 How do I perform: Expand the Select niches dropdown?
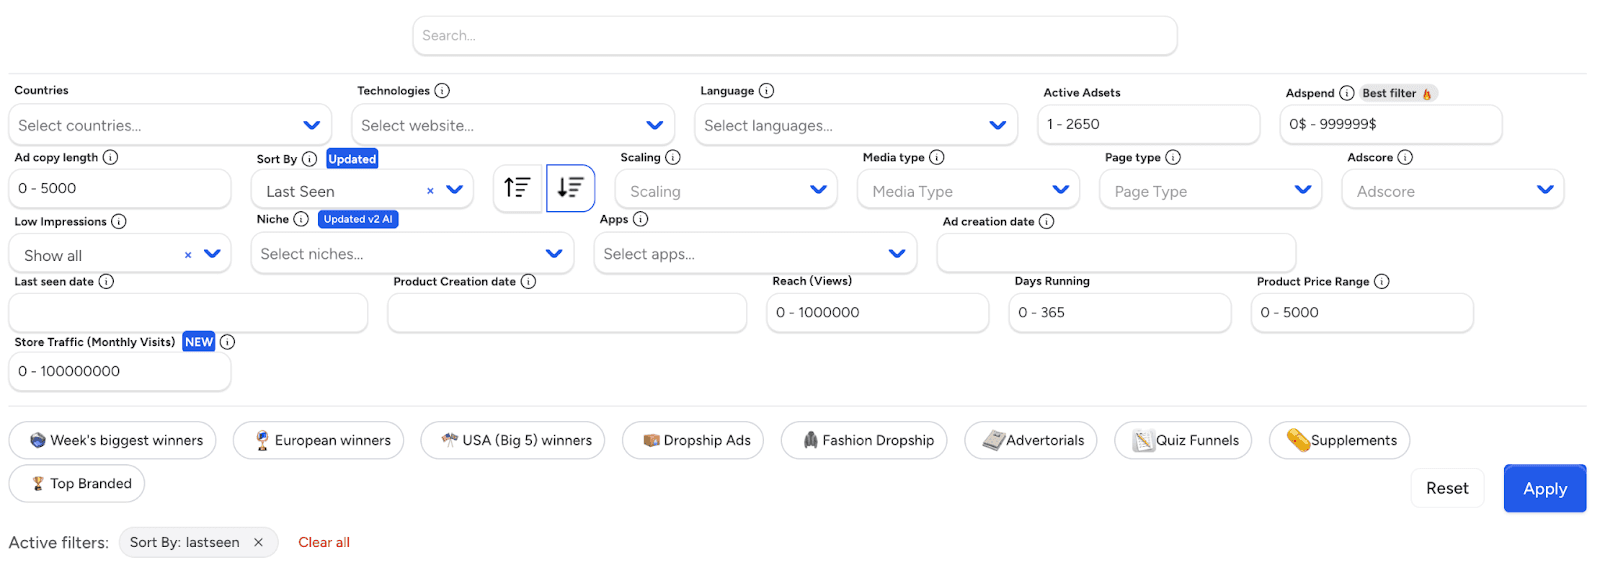click(x=412, y=254)
